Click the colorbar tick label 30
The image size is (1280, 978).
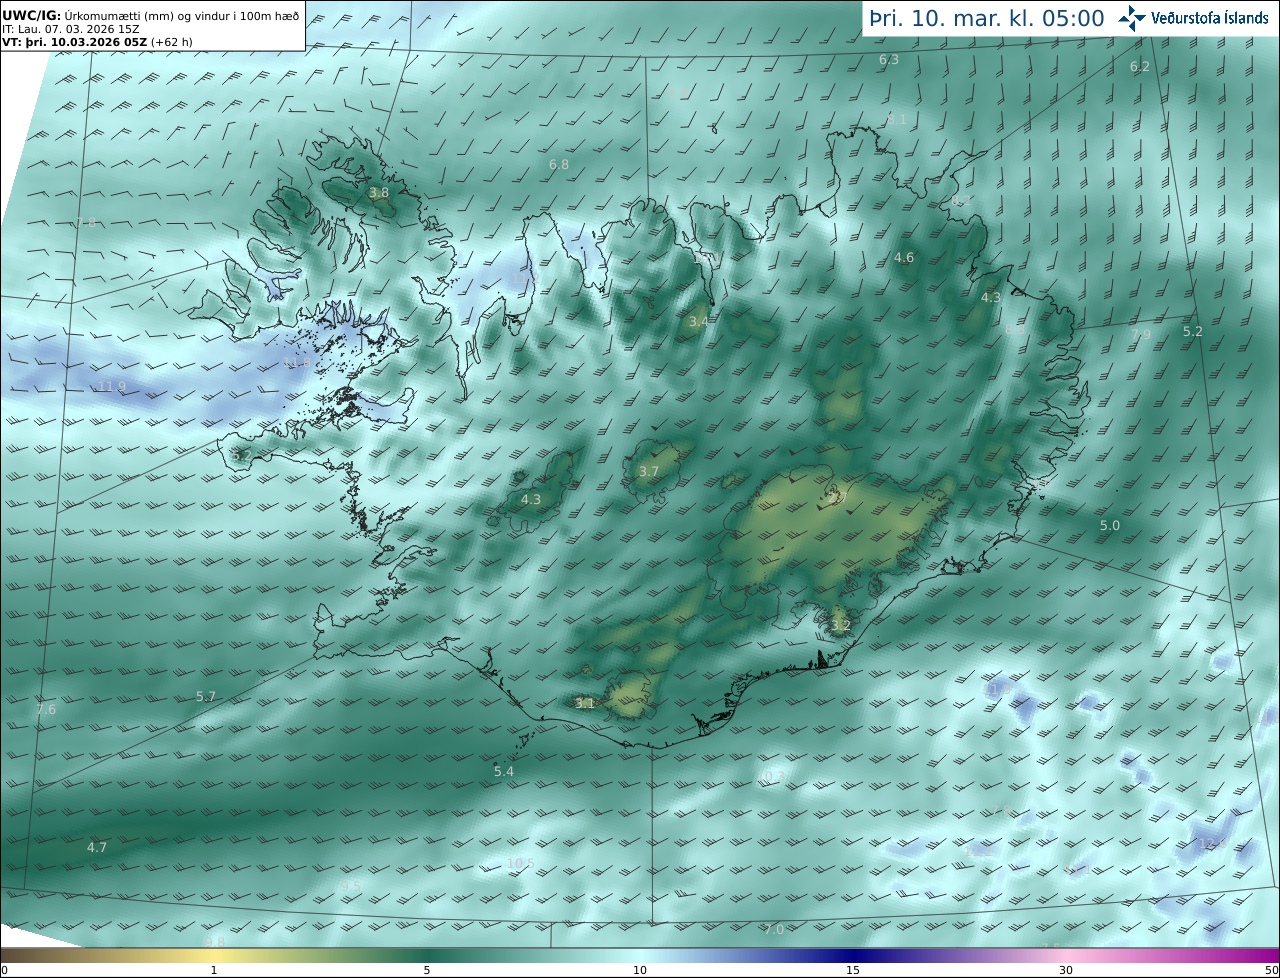(1066, 970)
